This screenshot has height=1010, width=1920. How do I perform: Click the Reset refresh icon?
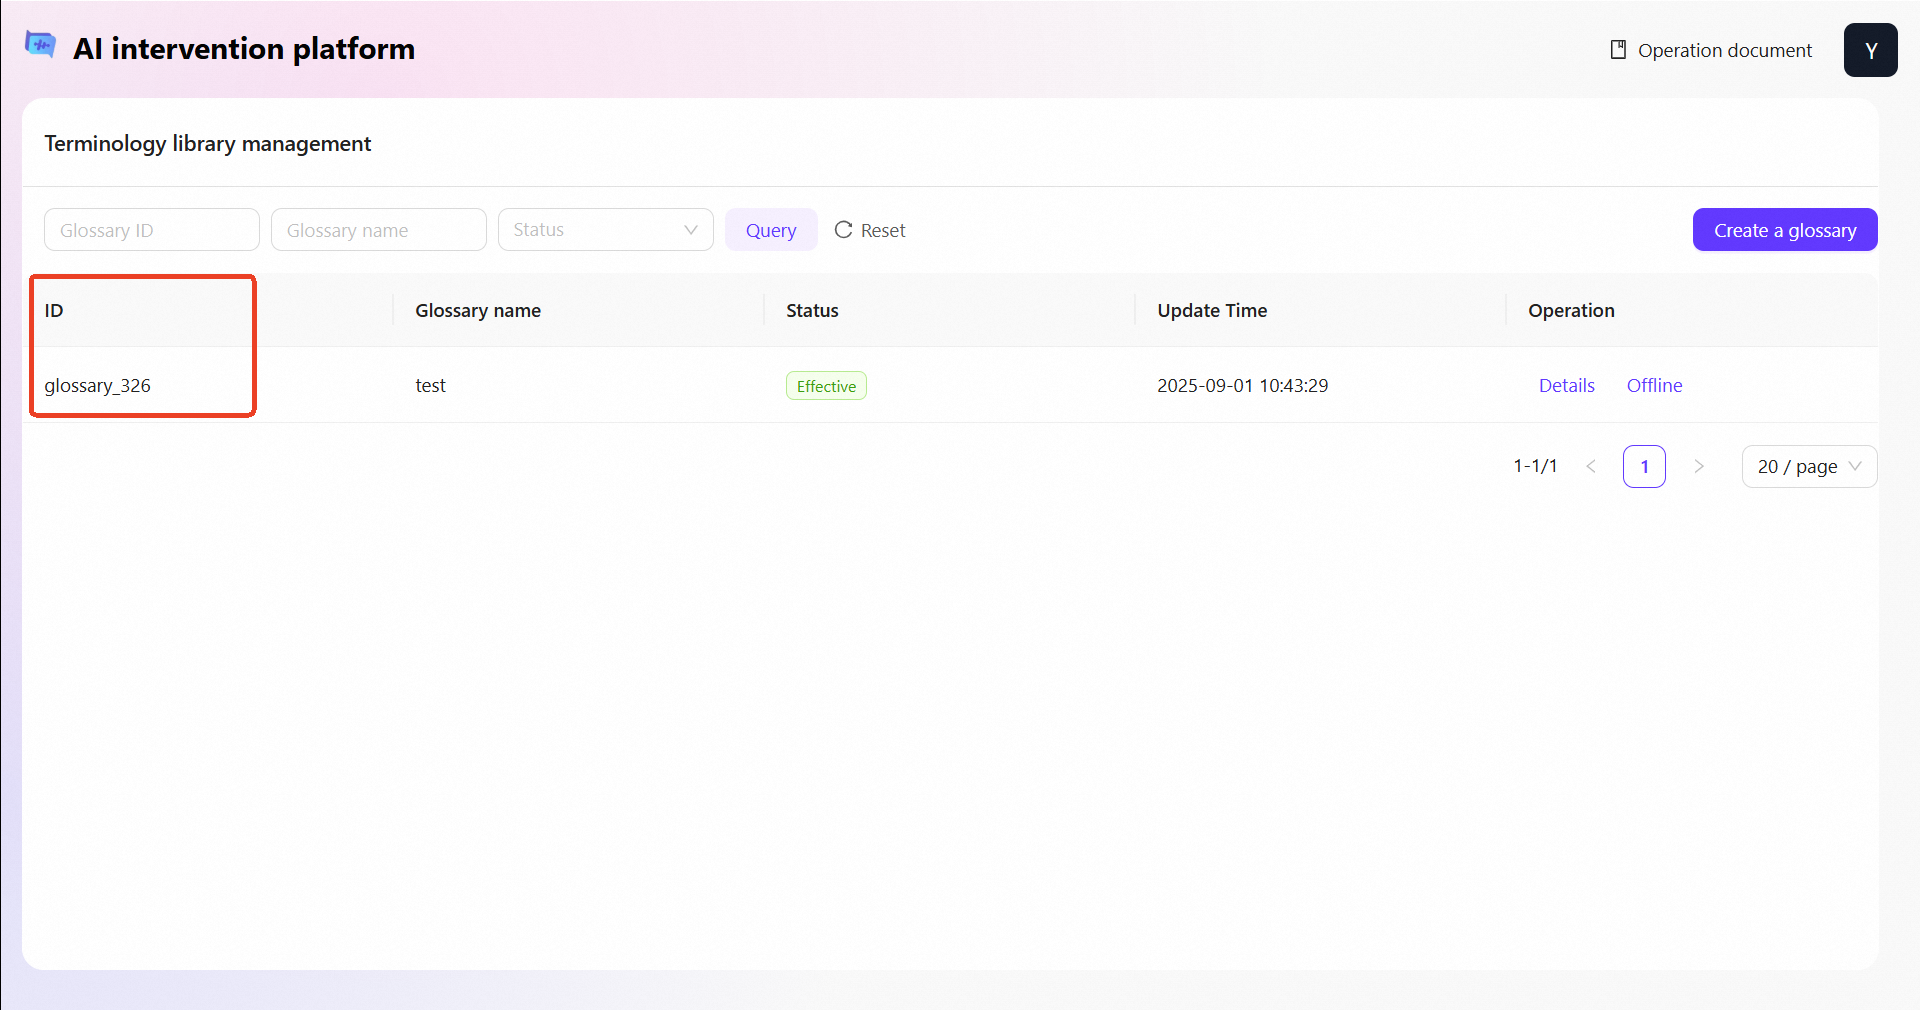[843, 230]
